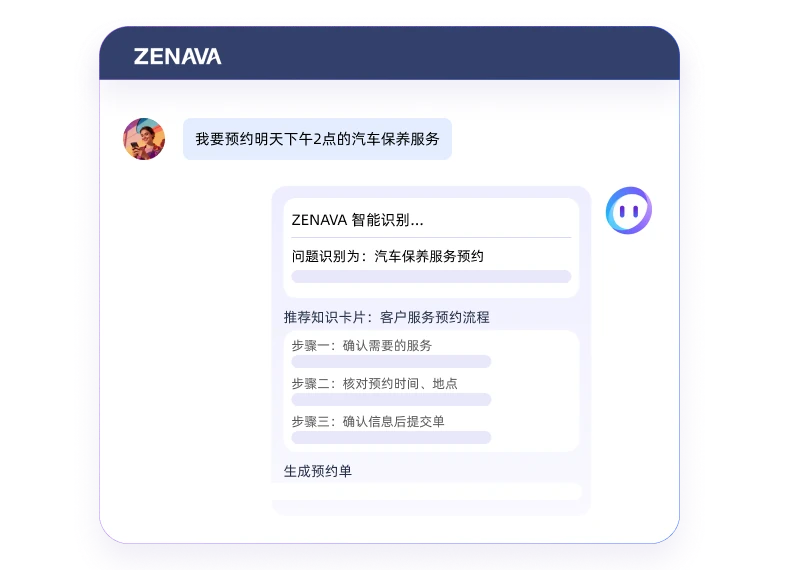Click the 'ZENAVA 智能识别...' card title
Viewport: 793px width, 570px height.
358,220
